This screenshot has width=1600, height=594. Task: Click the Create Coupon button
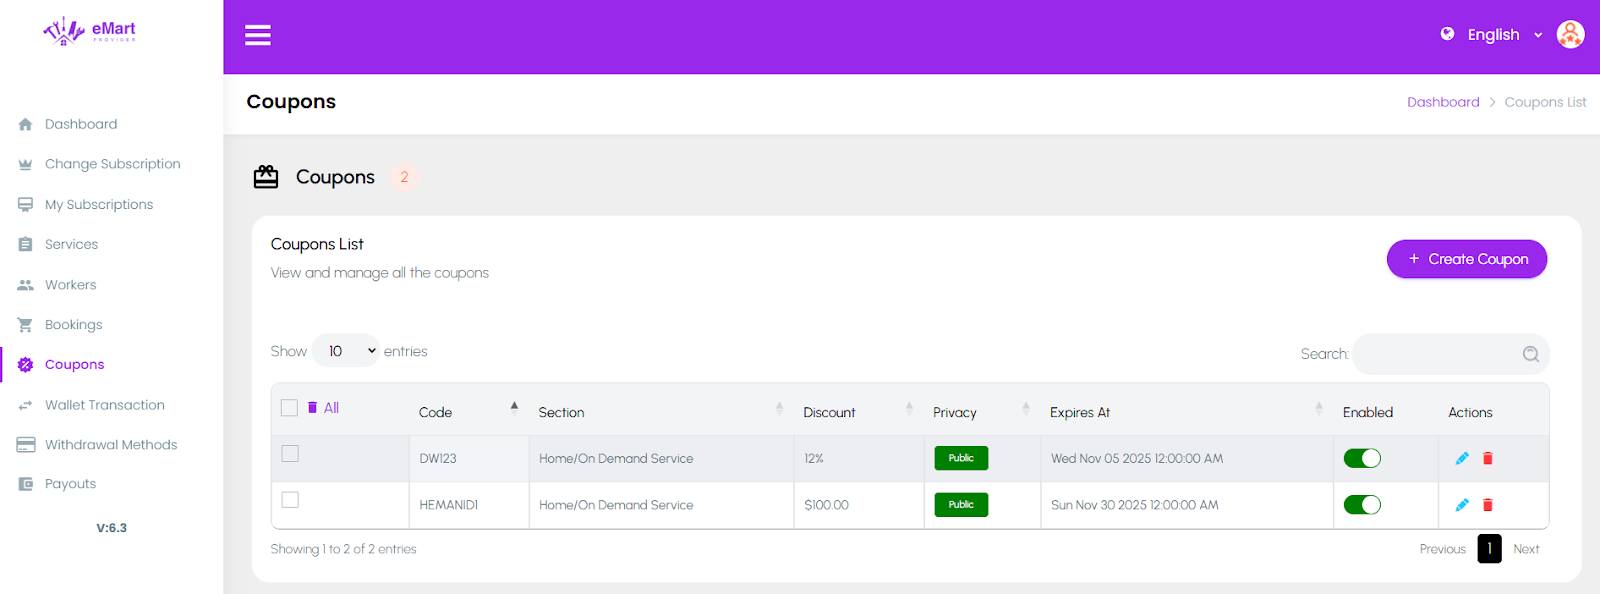pyautogui.click(x=1466, y=259)
